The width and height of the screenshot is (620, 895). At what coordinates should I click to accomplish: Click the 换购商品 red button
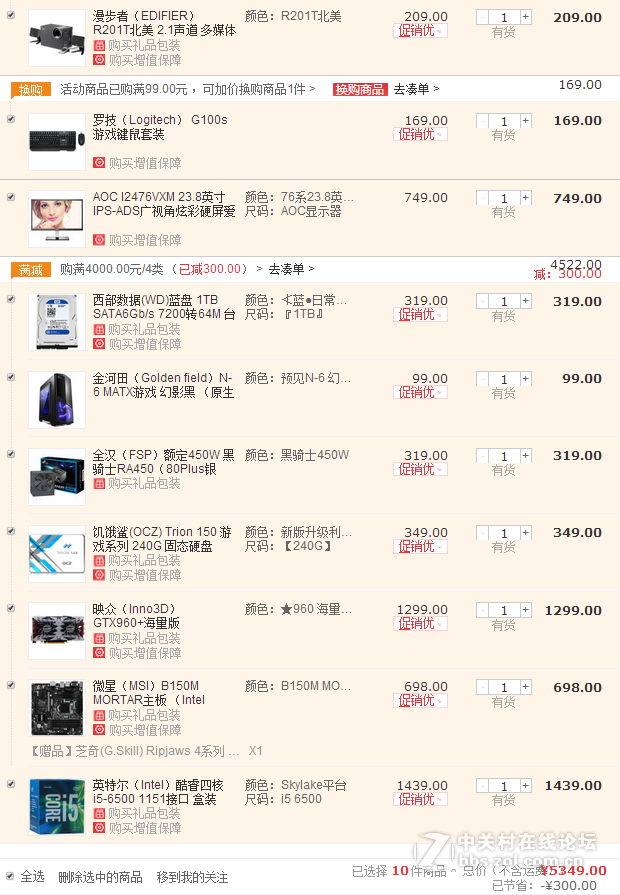click(360, 89)
